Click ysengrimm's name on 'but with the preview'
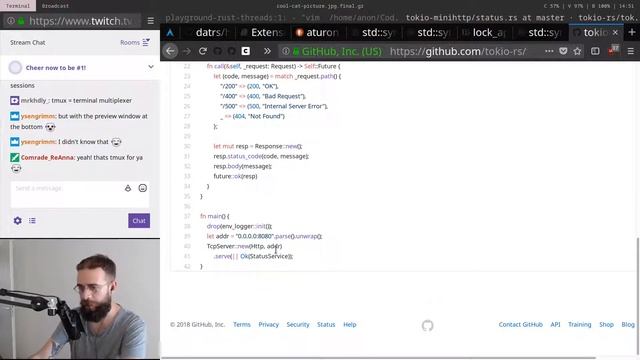Image resolution: width=640 pixels, height=360 pixels. [38, 116]
